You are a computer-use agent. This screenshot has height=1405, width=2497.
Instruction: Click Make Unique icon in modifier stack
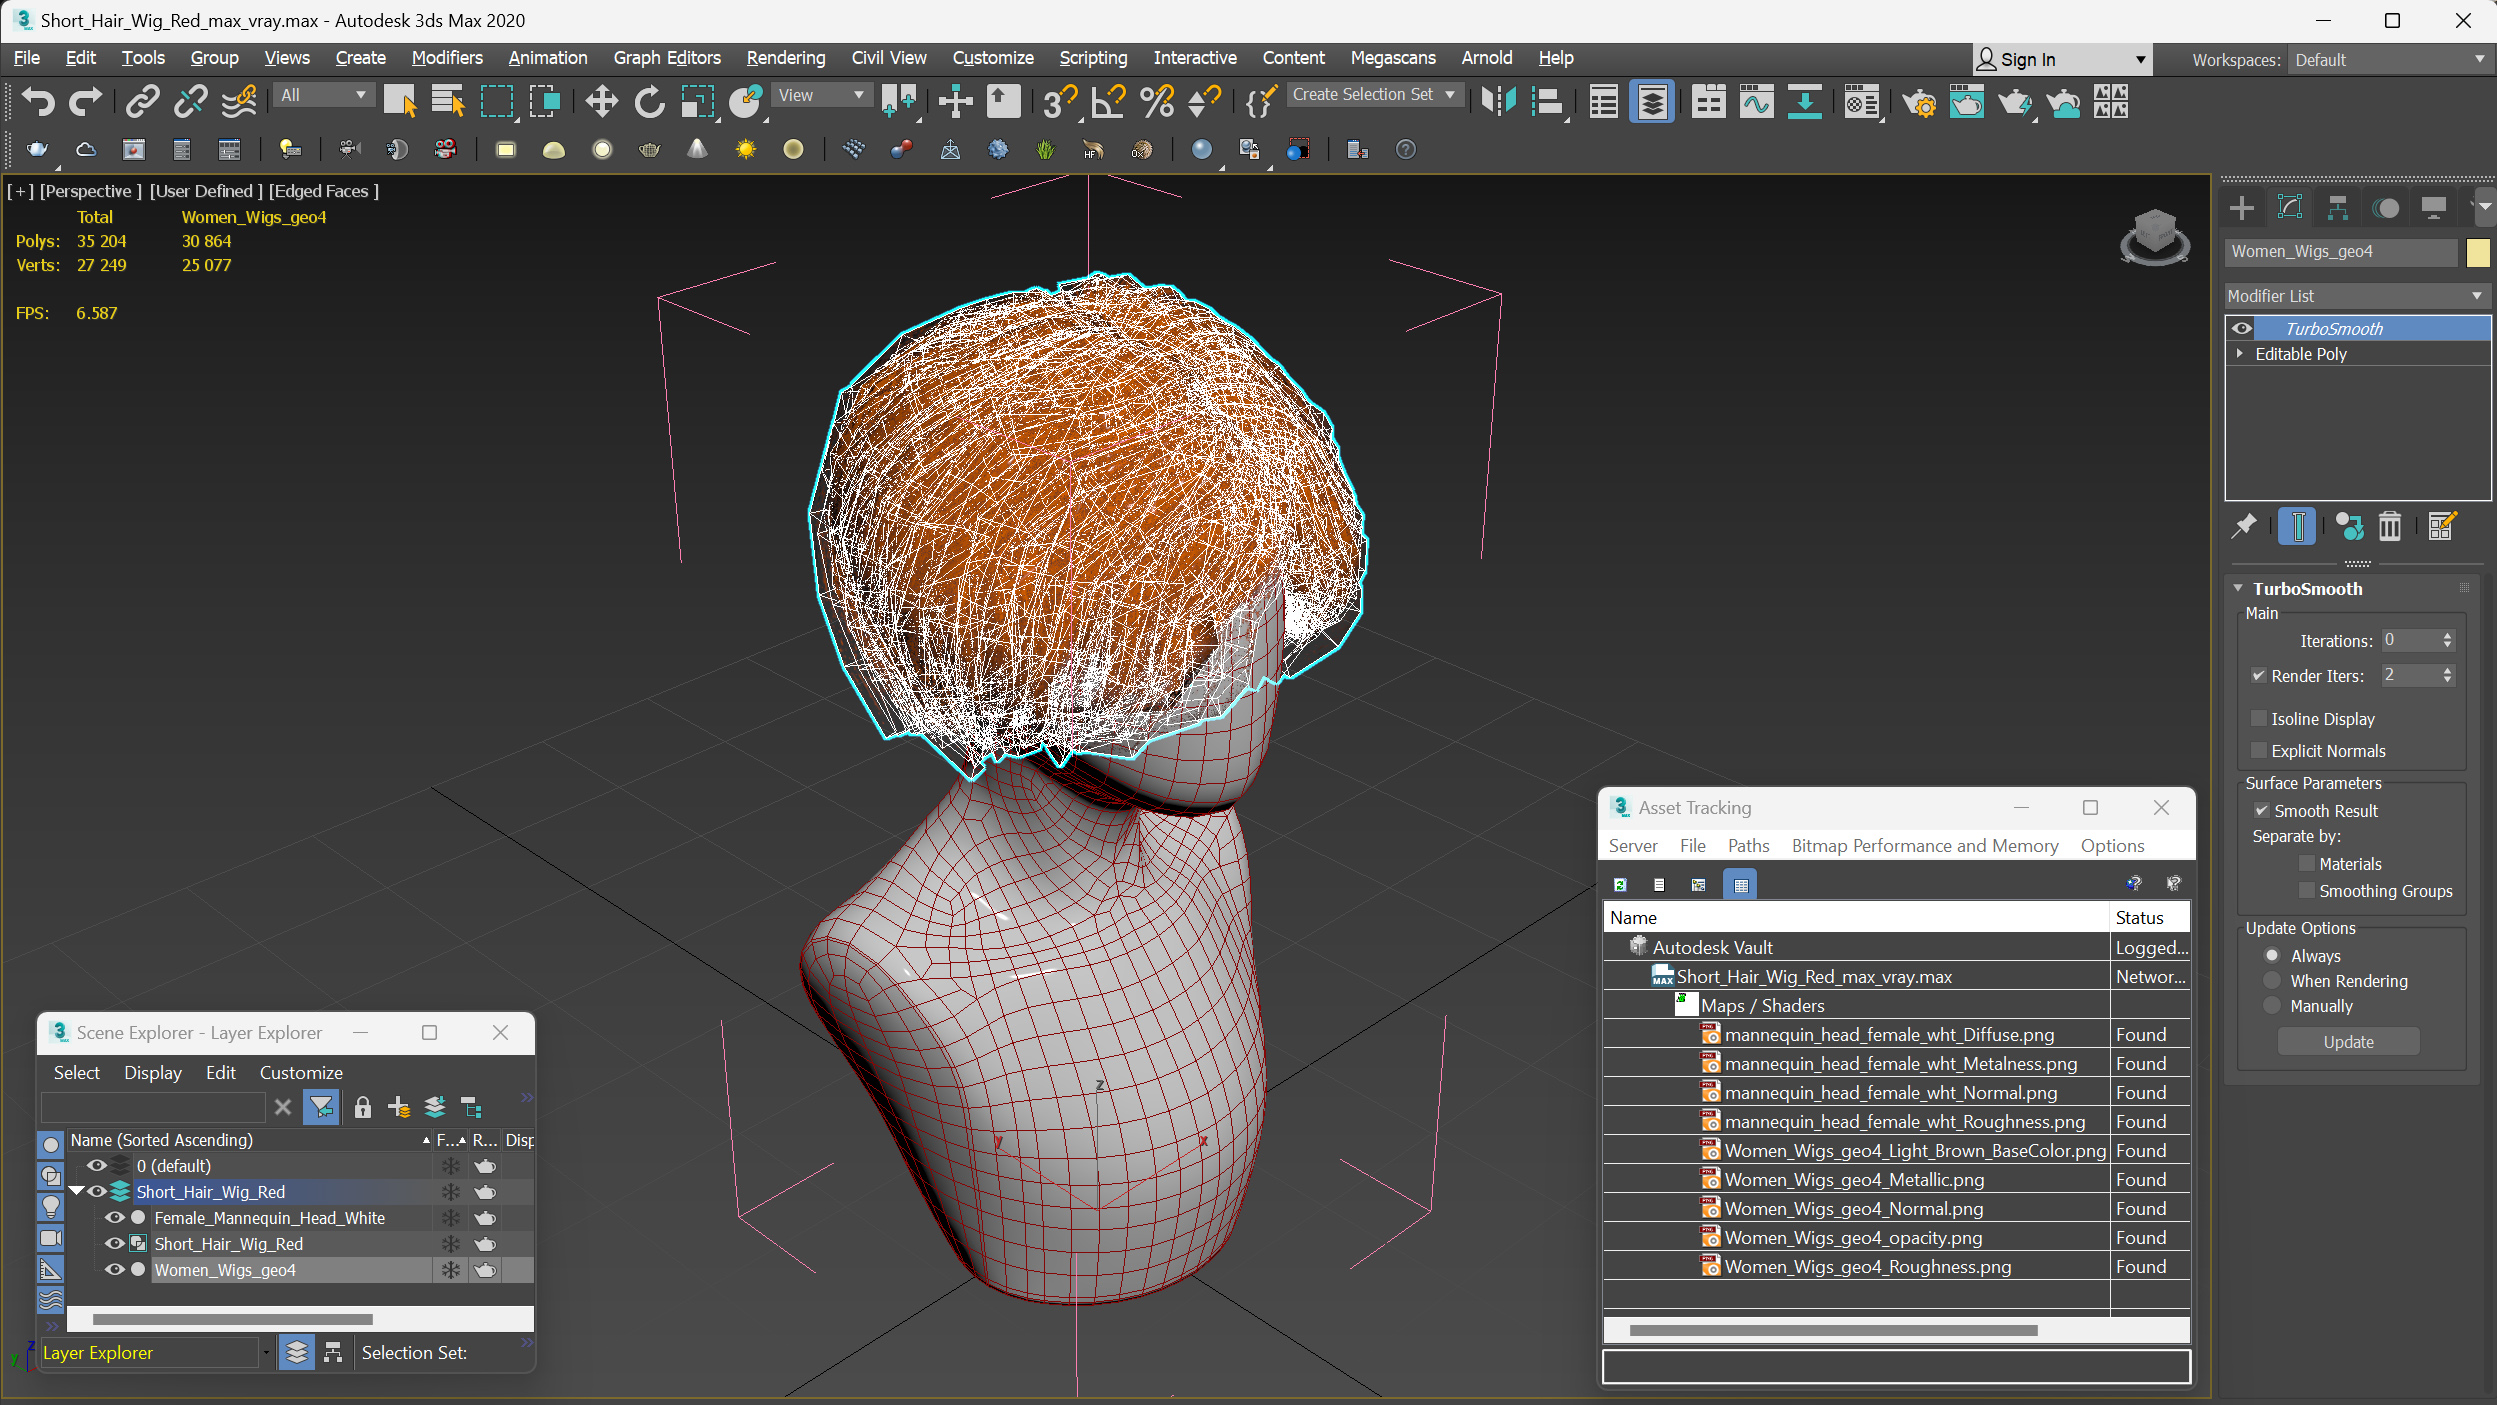[x=2349, y=525]
